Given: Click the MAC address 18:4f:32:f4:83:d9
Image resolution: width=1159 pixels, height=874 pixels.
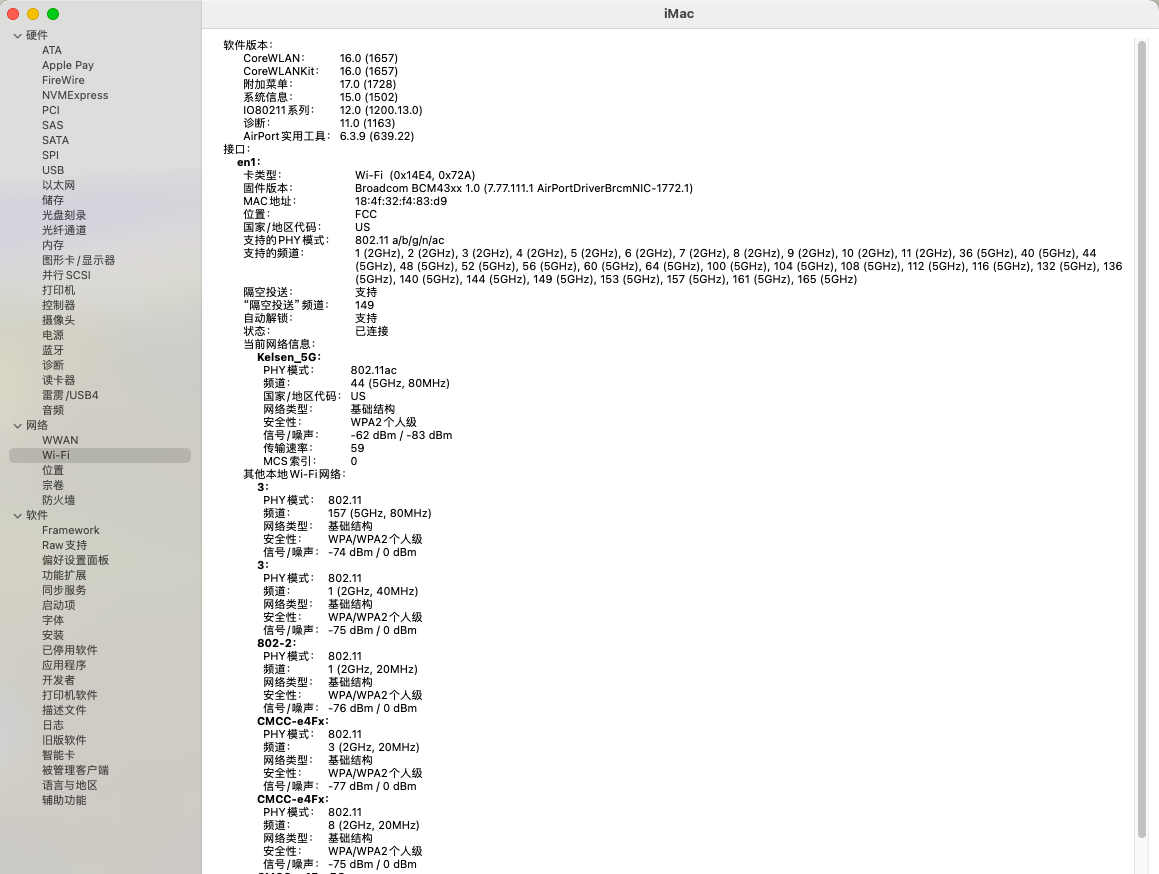Looking at the screenshot, I should tap(401, 201).
